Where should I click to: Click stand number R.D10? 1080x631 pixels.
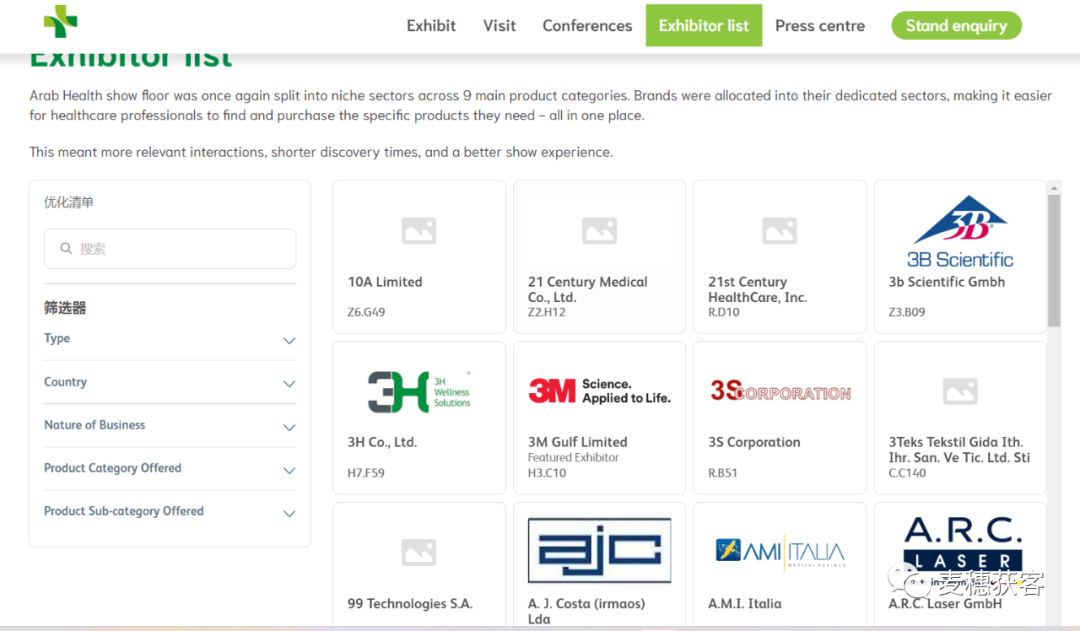724,312
